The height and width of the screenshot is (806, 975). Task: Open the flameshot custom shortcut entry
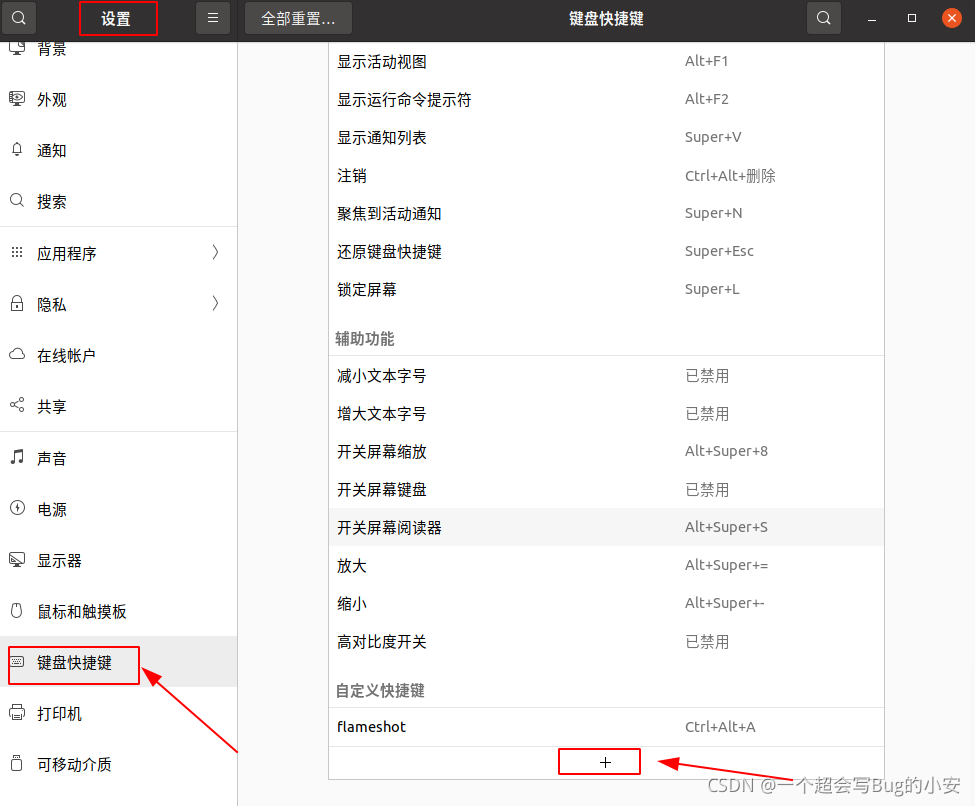pyautogui.click(x=606, y=727)
